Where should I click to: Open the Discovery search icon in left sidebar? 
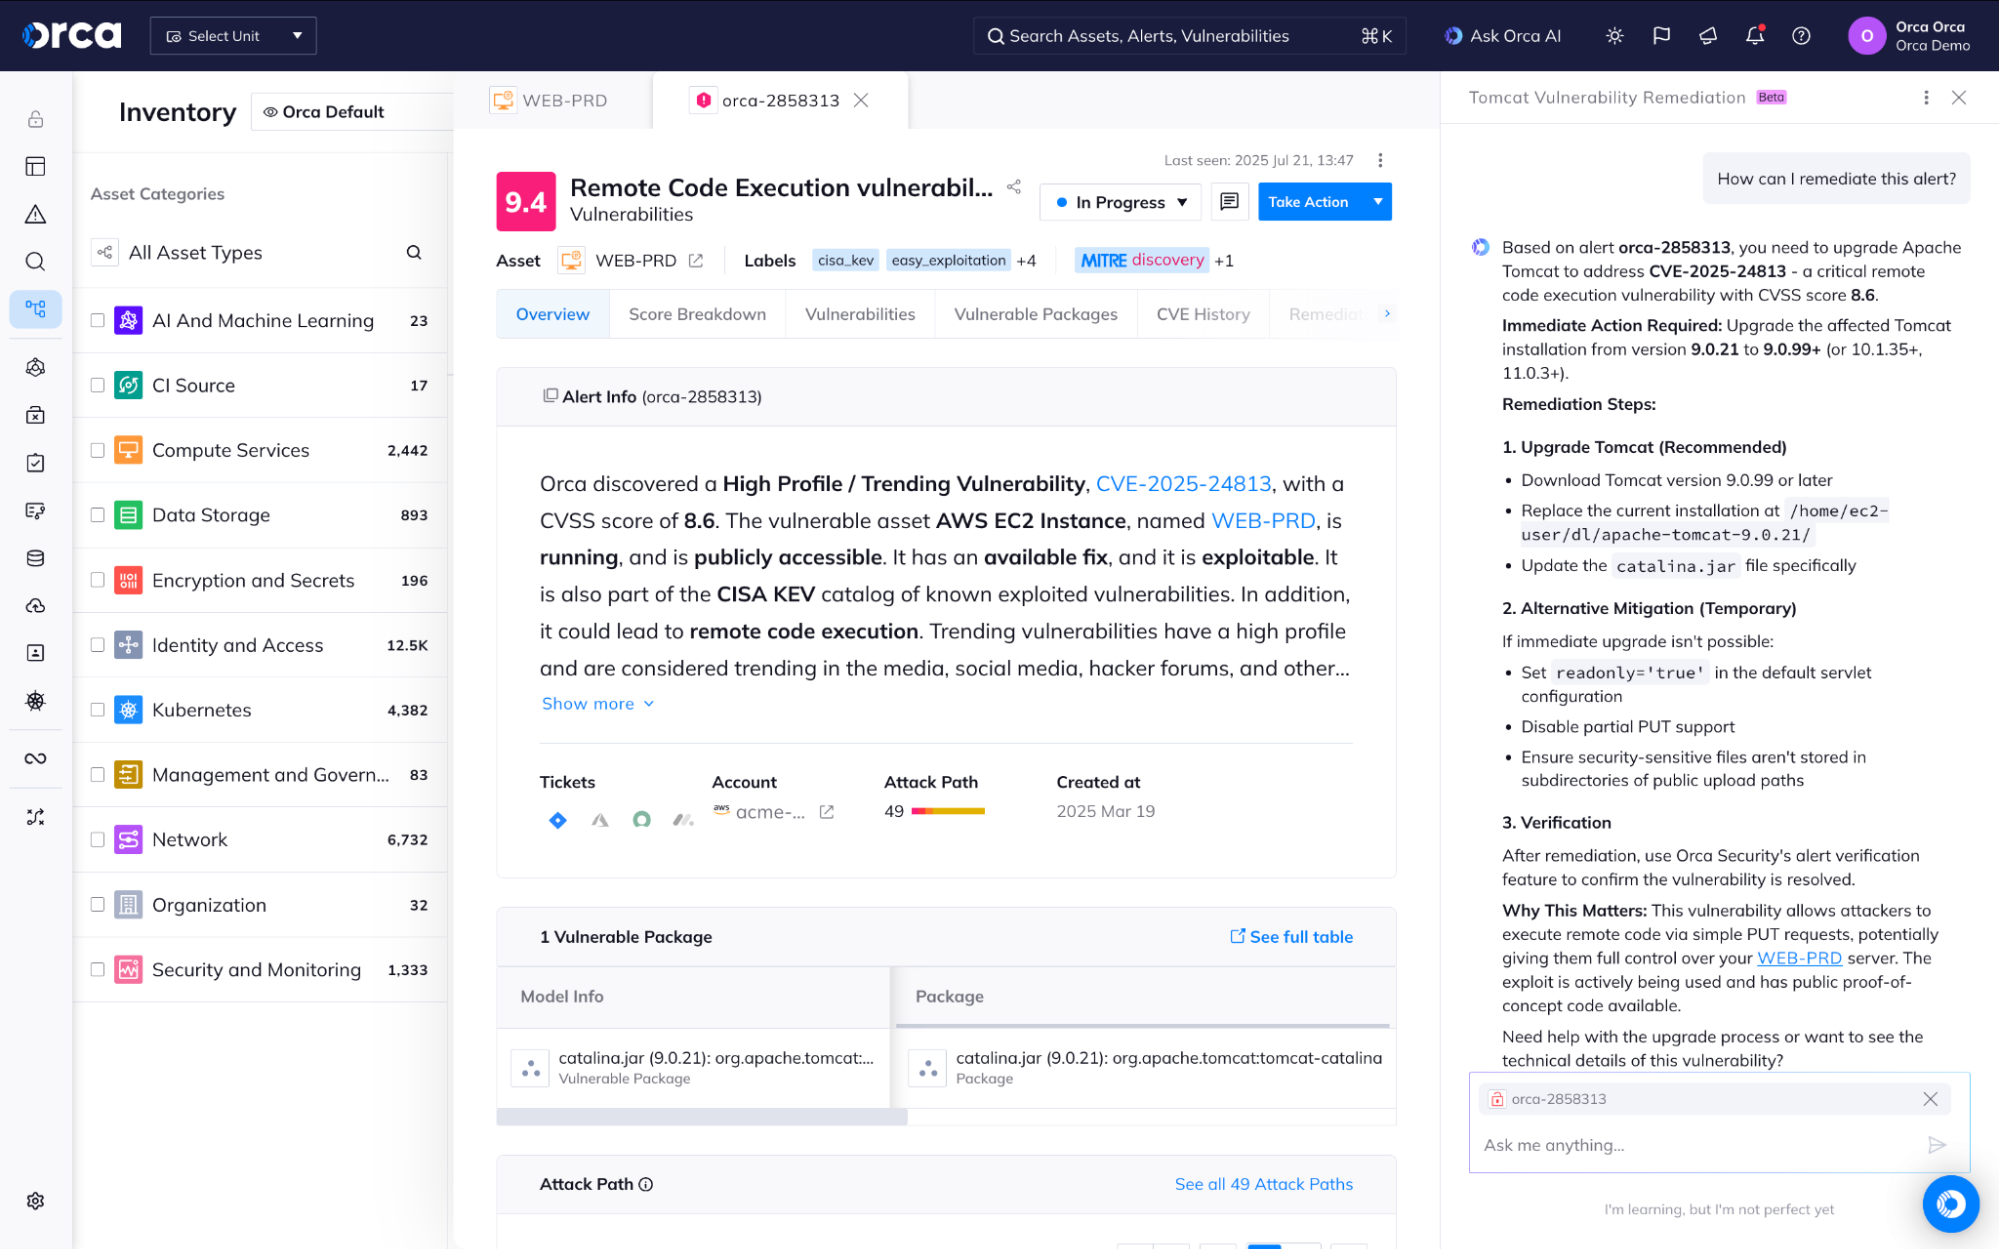point(35,262)
